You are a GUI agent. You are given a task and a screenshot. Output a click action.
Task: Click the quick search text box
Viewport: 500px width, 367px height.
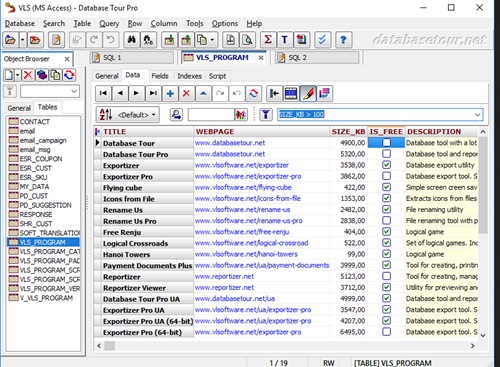[211, 115]
